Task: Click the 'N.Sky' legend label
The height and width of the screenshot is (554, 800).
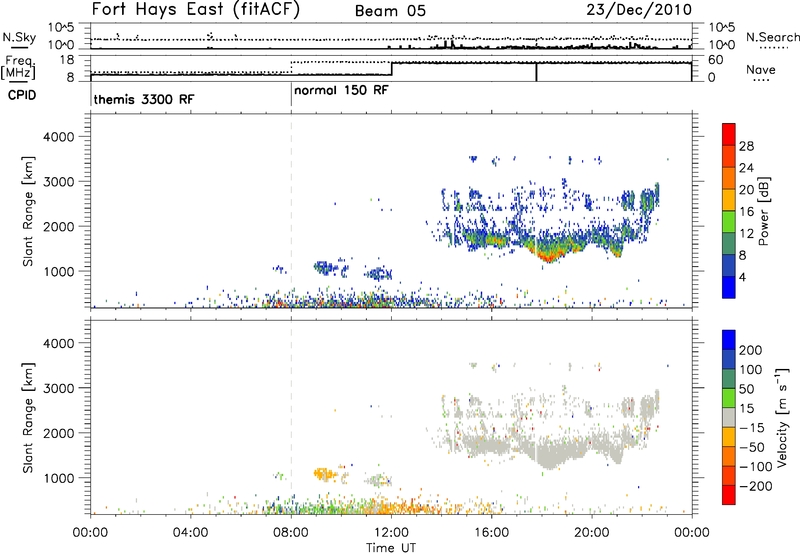Action: (19, 37)
